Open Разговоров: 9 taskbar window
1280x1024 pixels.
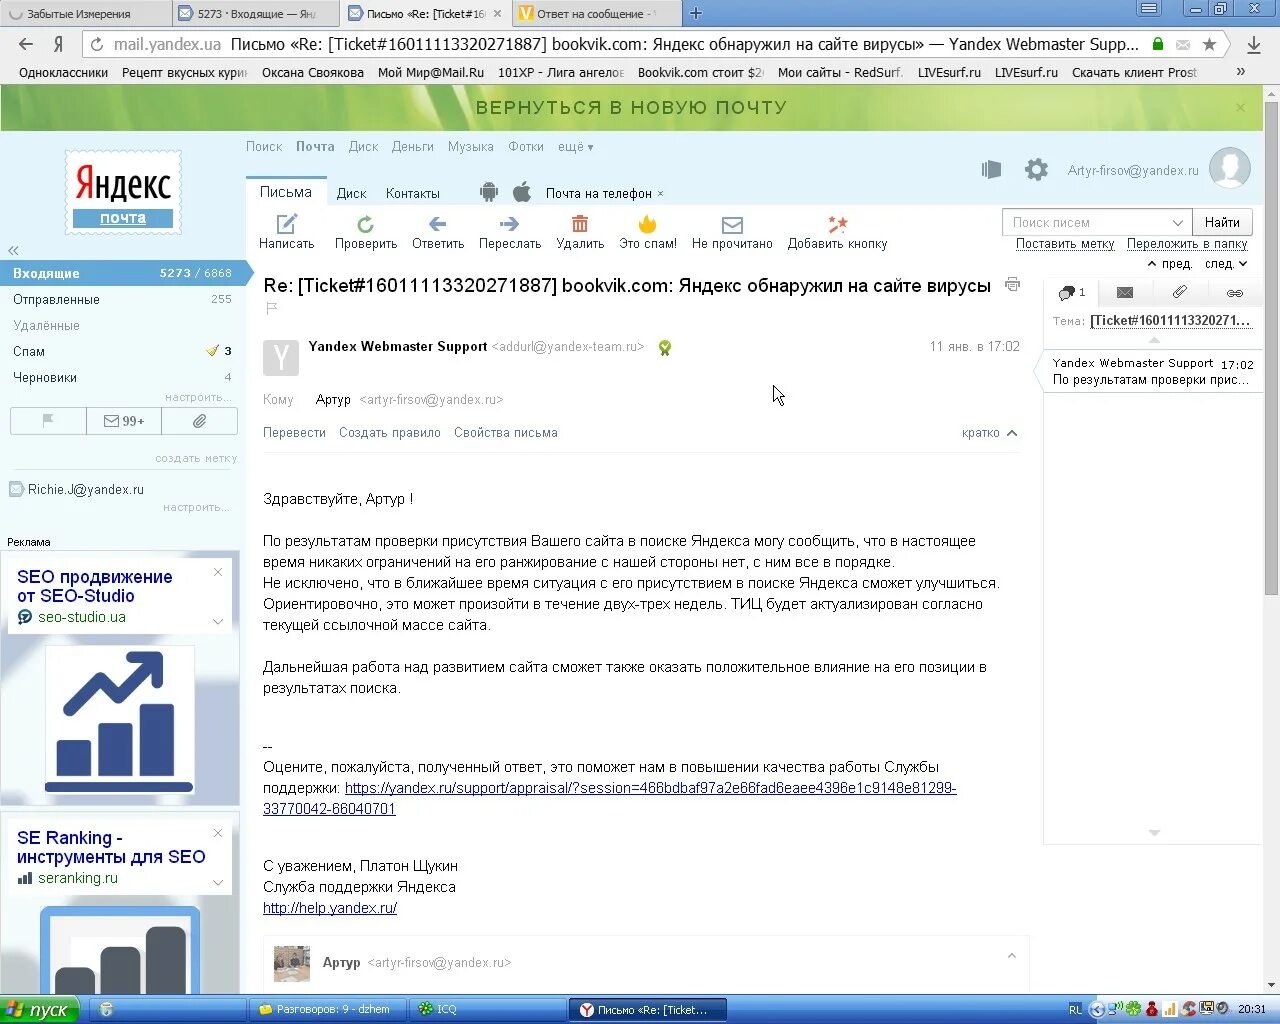pos(328,1010)
